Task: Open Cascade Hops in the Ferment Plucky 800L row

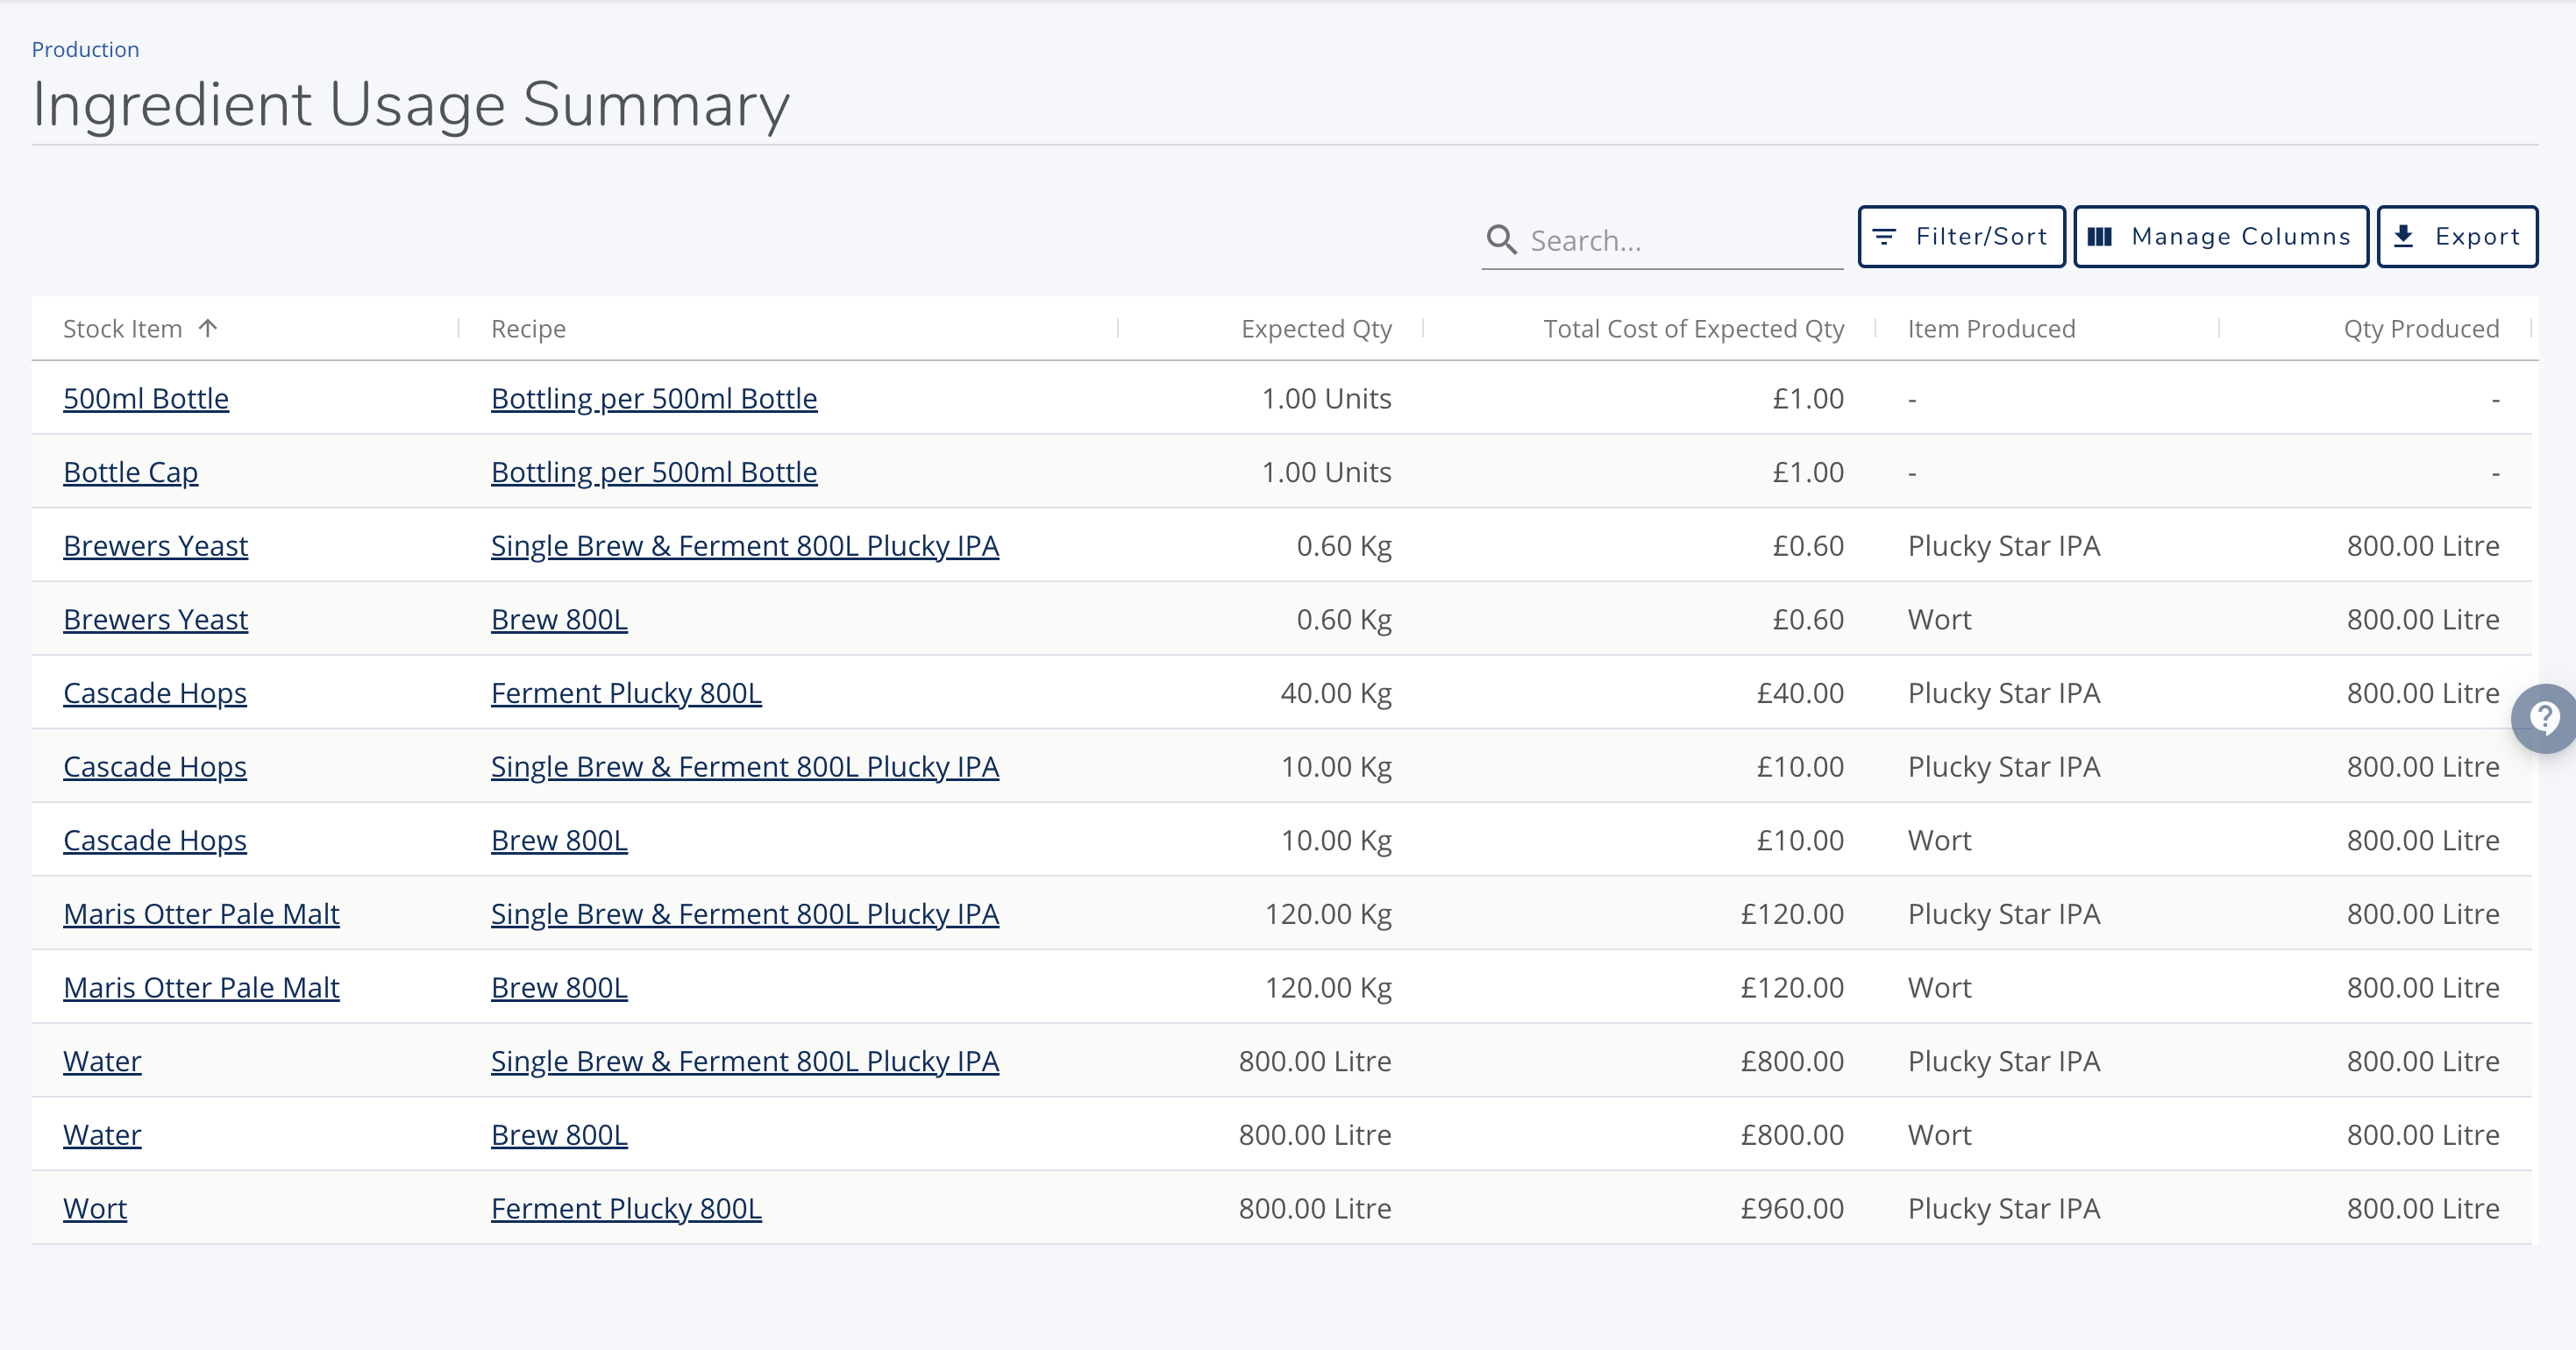Action: [155, 693]
